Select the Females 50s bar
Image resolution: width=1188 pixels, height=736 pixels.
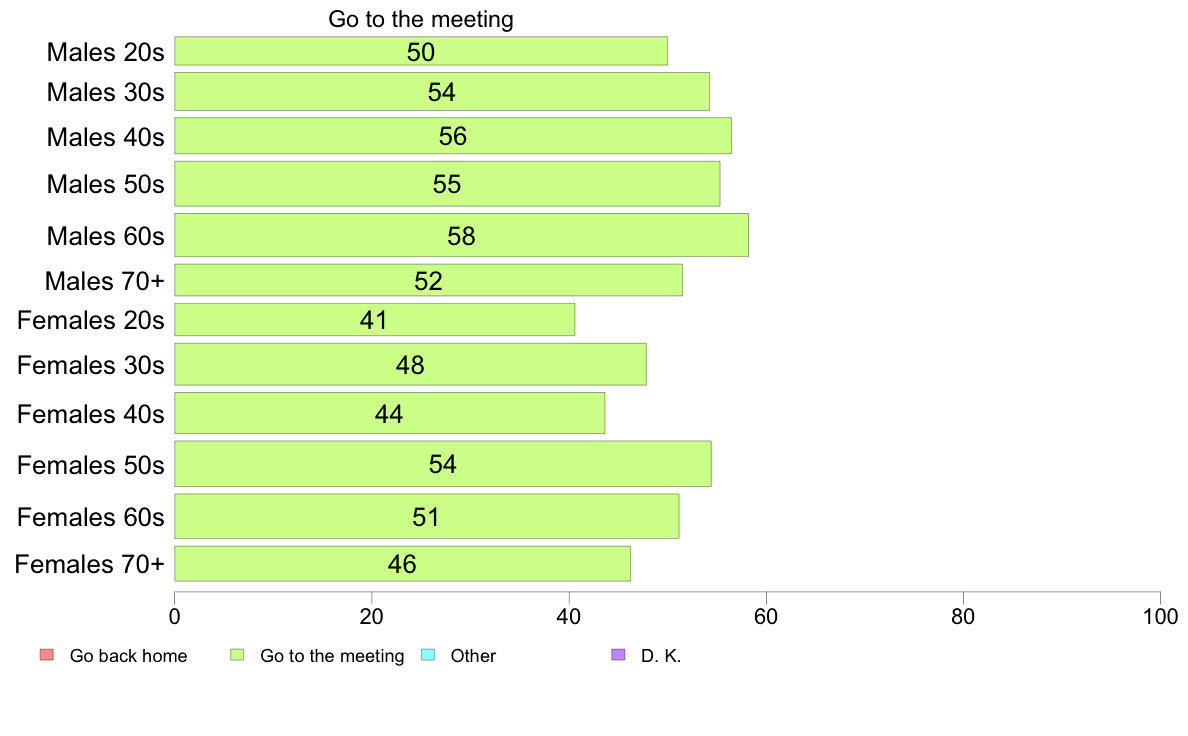tap(442, 464)
